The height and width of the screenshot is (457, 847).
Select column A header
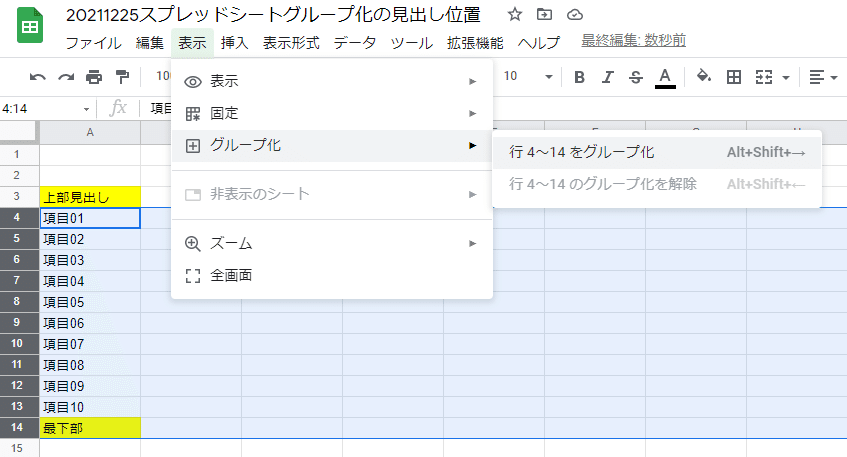point(90,132)
